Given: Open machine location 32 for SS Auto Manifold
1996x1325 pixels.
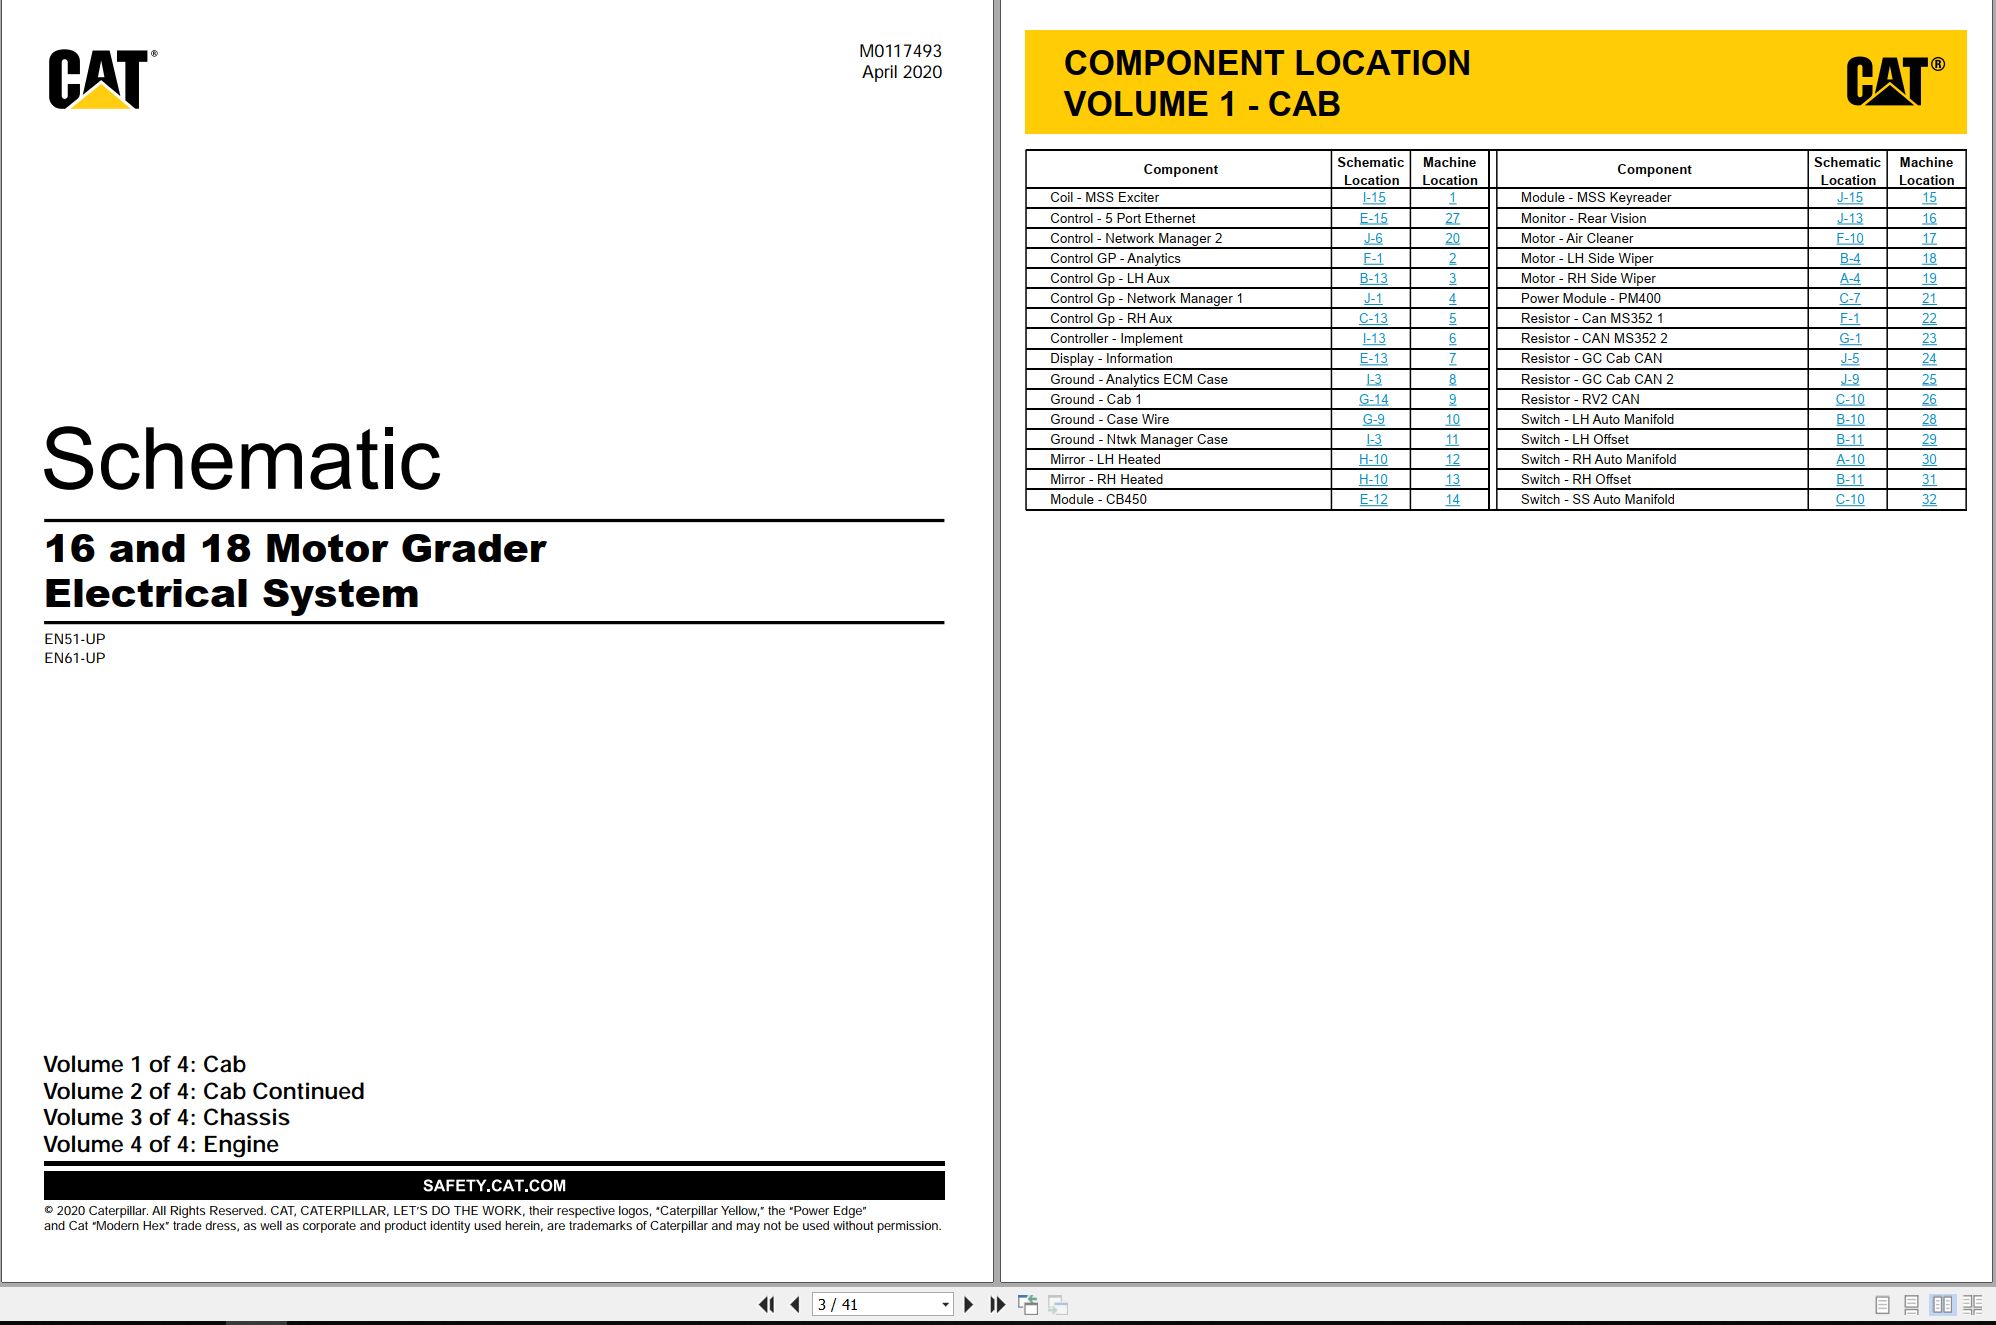Looking at the screenshot, I should 1929,499.
